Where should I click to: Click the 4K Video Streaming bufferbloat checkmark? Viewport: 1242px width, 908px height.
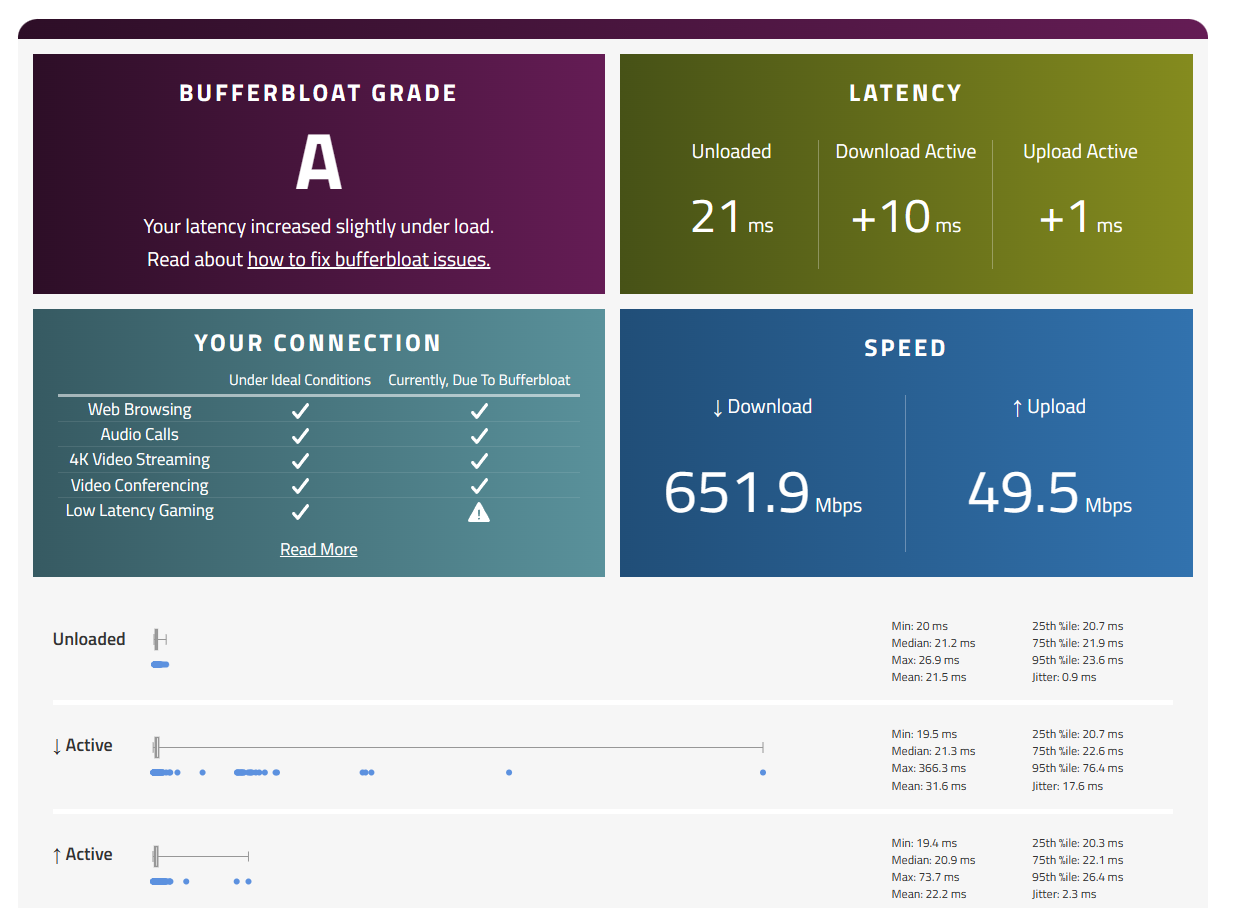(x=479, y=460)
